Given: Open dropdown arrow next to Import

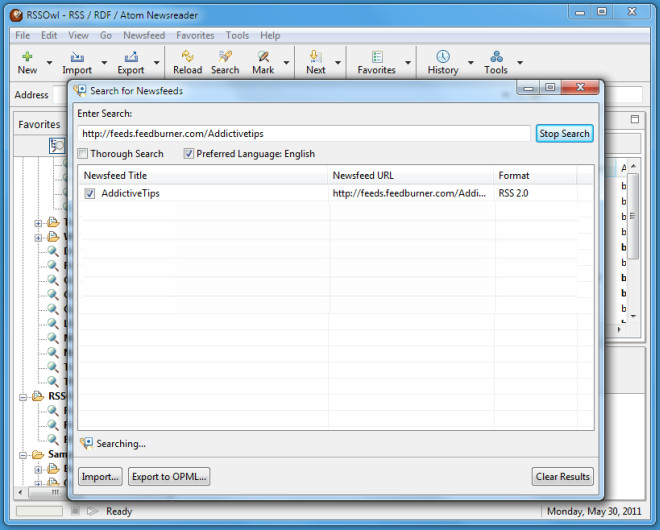Looking at the screenshot, I should coord(104,63).
